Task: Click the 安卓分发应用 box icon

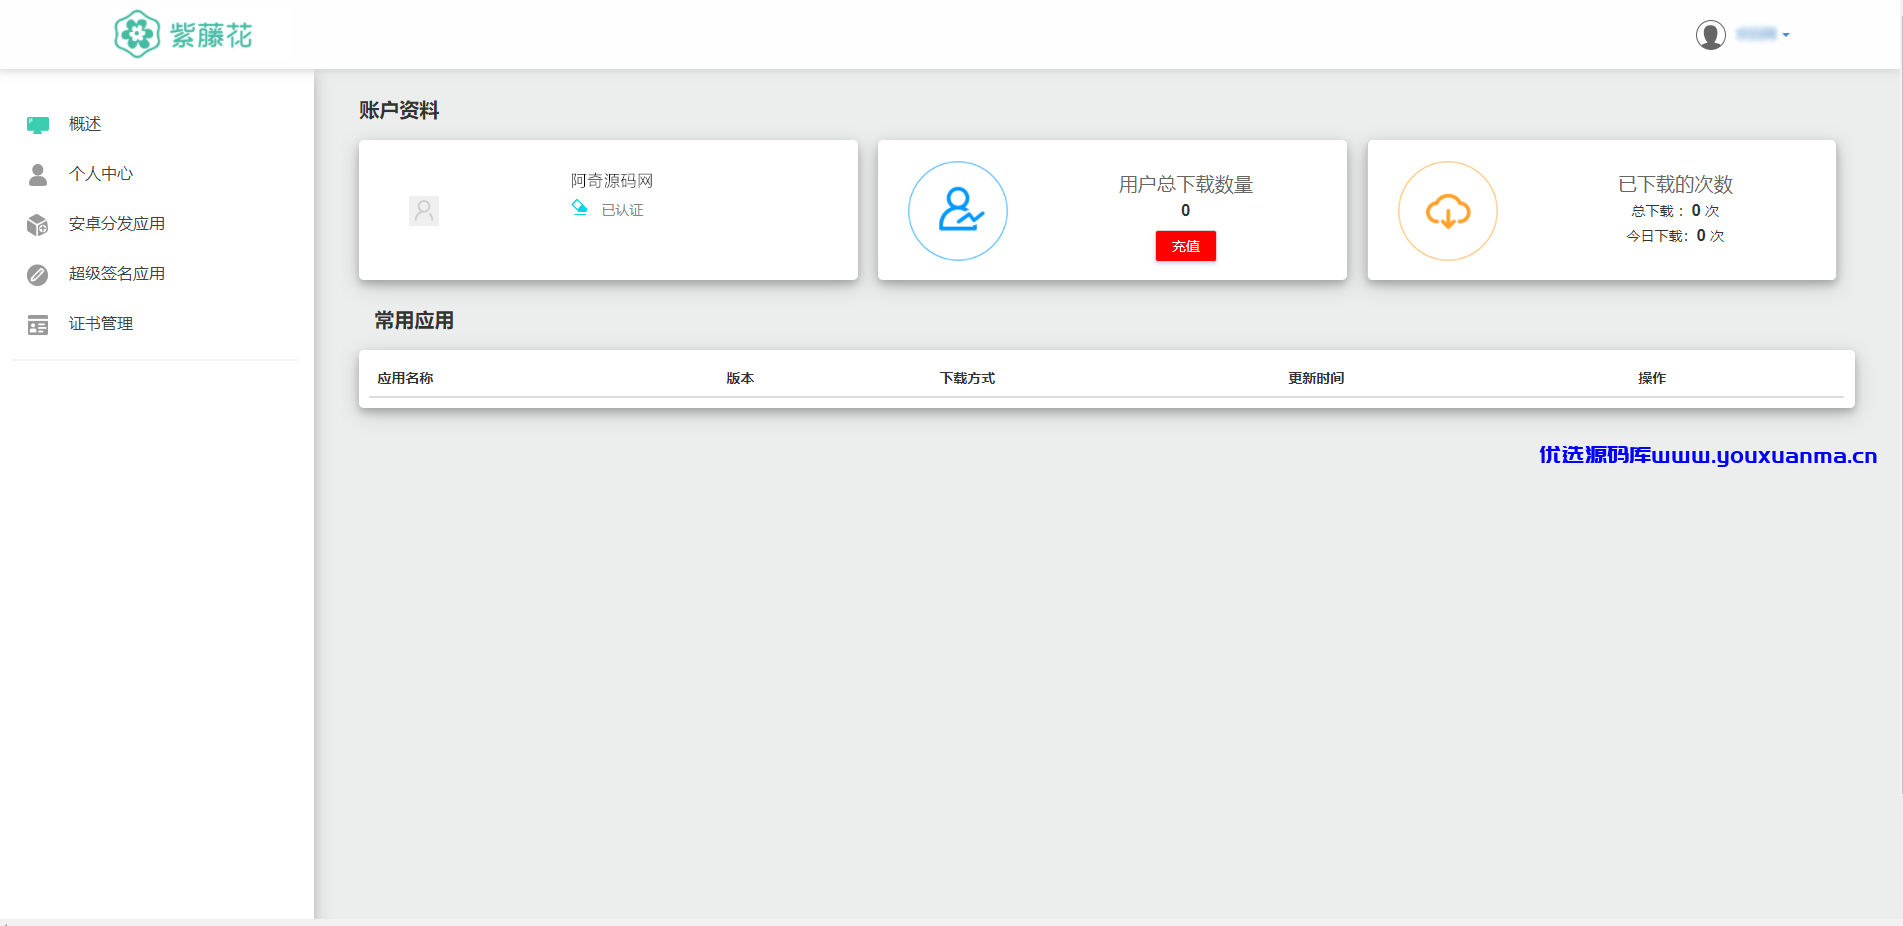Action: coord(38,225)
